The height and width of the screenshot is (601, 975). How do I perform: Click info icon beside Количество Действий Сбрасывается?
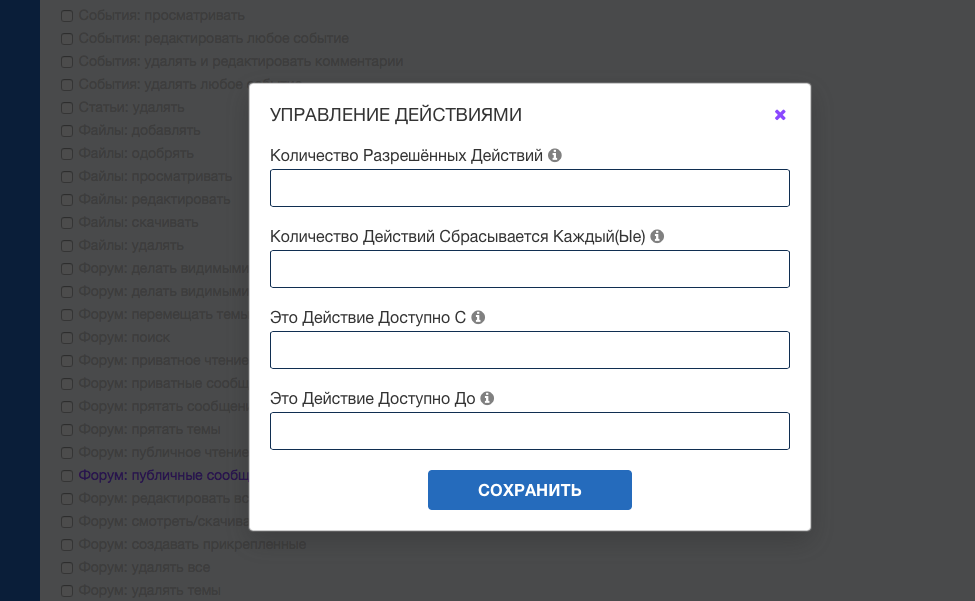pyautogui.click(x=657, y=237)
